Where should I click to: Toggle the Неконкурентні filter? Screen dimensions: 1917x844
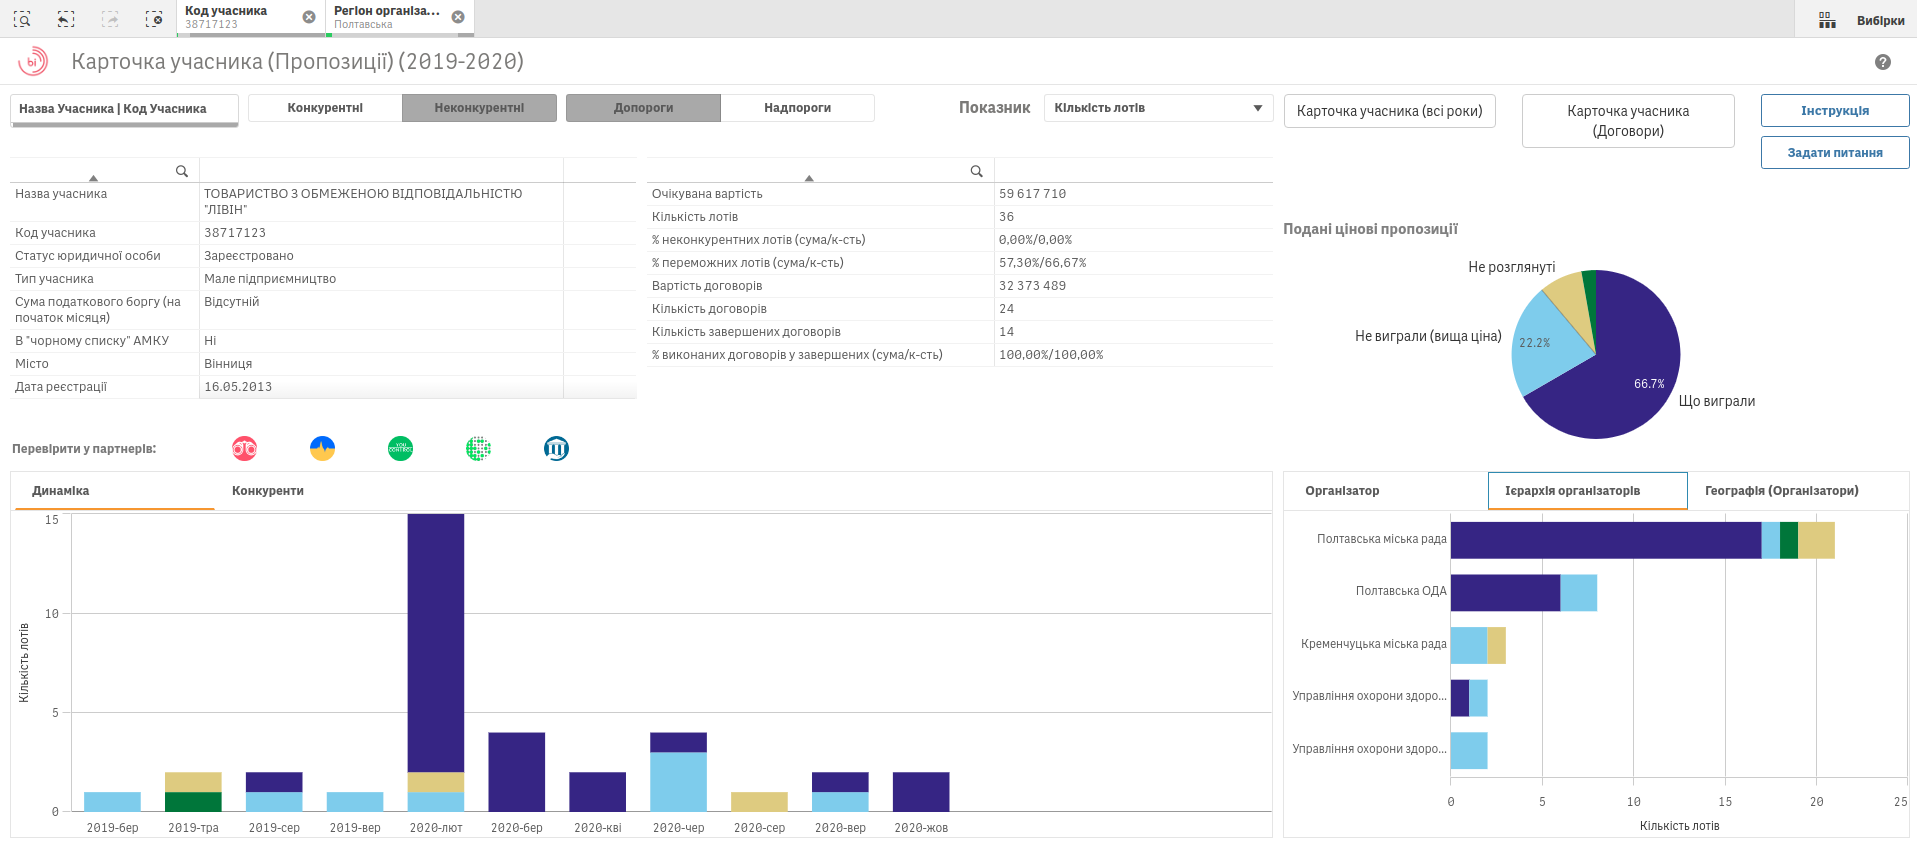coord(479,108)
